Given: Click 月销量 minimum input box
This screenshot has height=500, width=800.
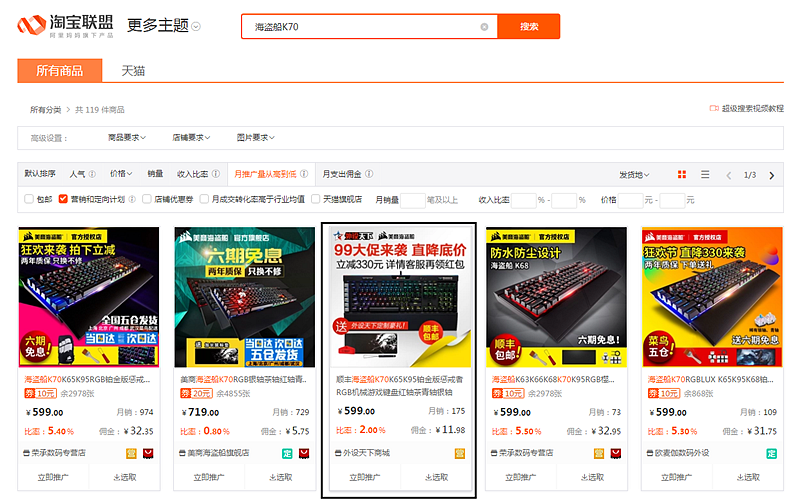Looking at the screenshot, I should (413, 200).
